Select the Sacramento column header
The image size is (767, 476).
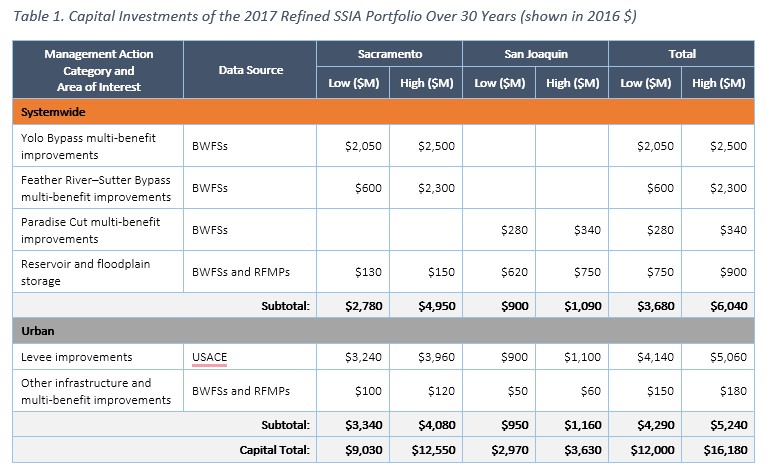tap(389, 54)
